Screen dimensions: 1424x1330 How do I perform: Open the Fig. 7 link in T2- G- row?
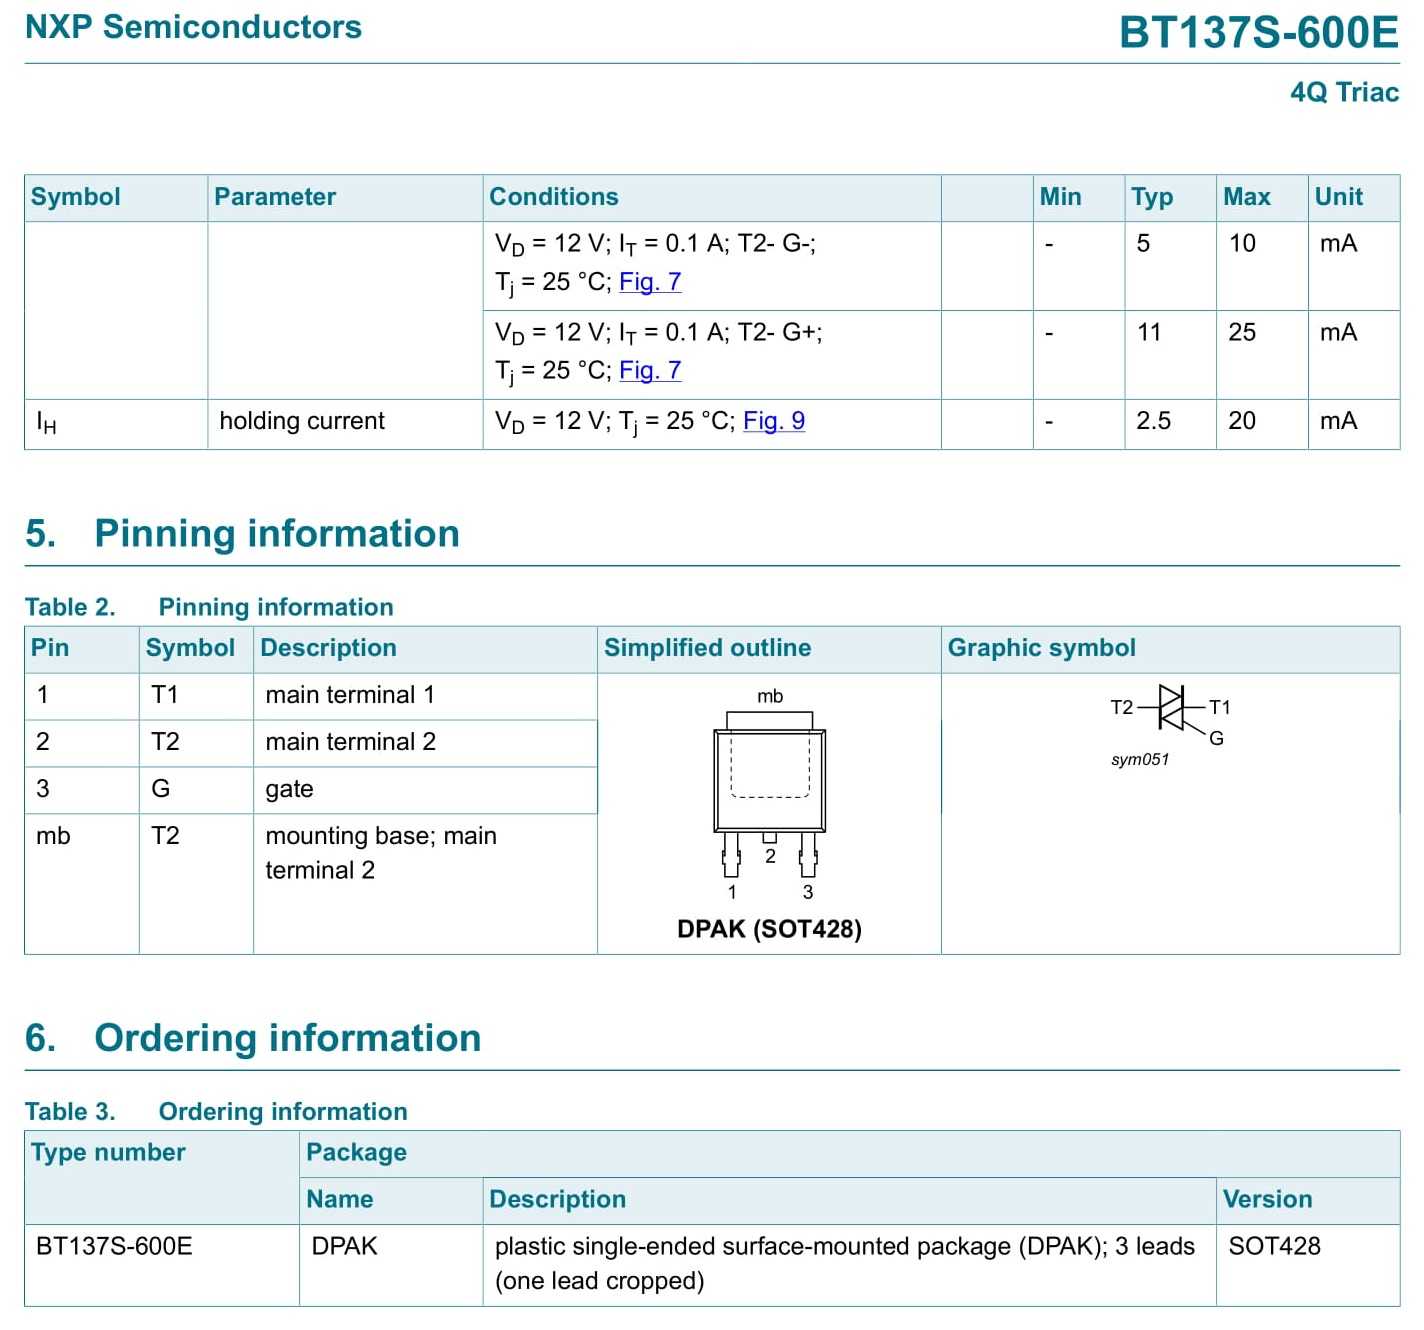tap(650, 282)
